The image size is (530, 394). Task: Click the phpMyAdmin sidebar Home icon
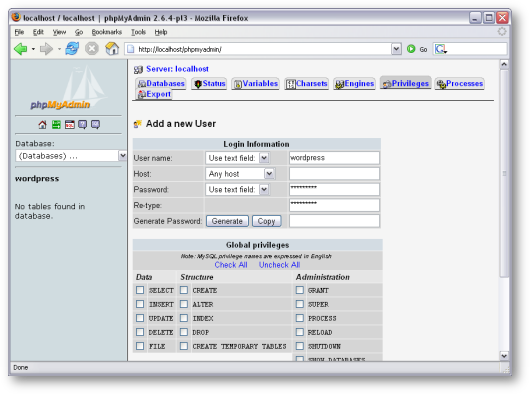42,125
